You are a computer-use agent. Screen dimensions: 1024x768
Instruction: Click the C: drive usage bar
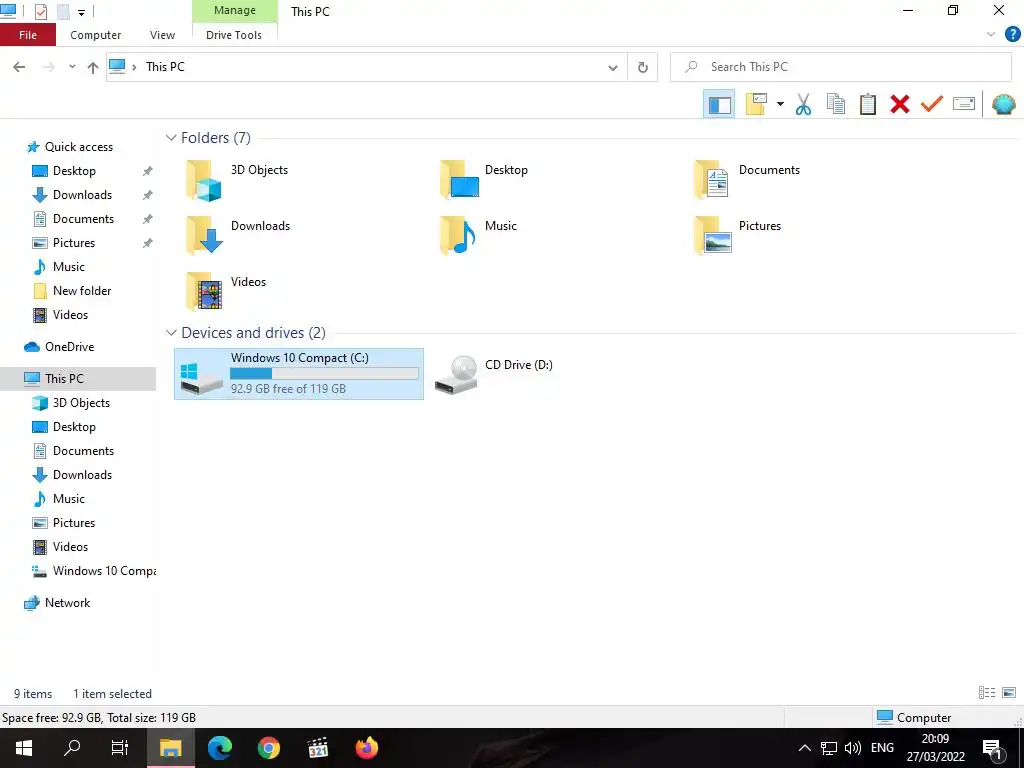point(324,374)
